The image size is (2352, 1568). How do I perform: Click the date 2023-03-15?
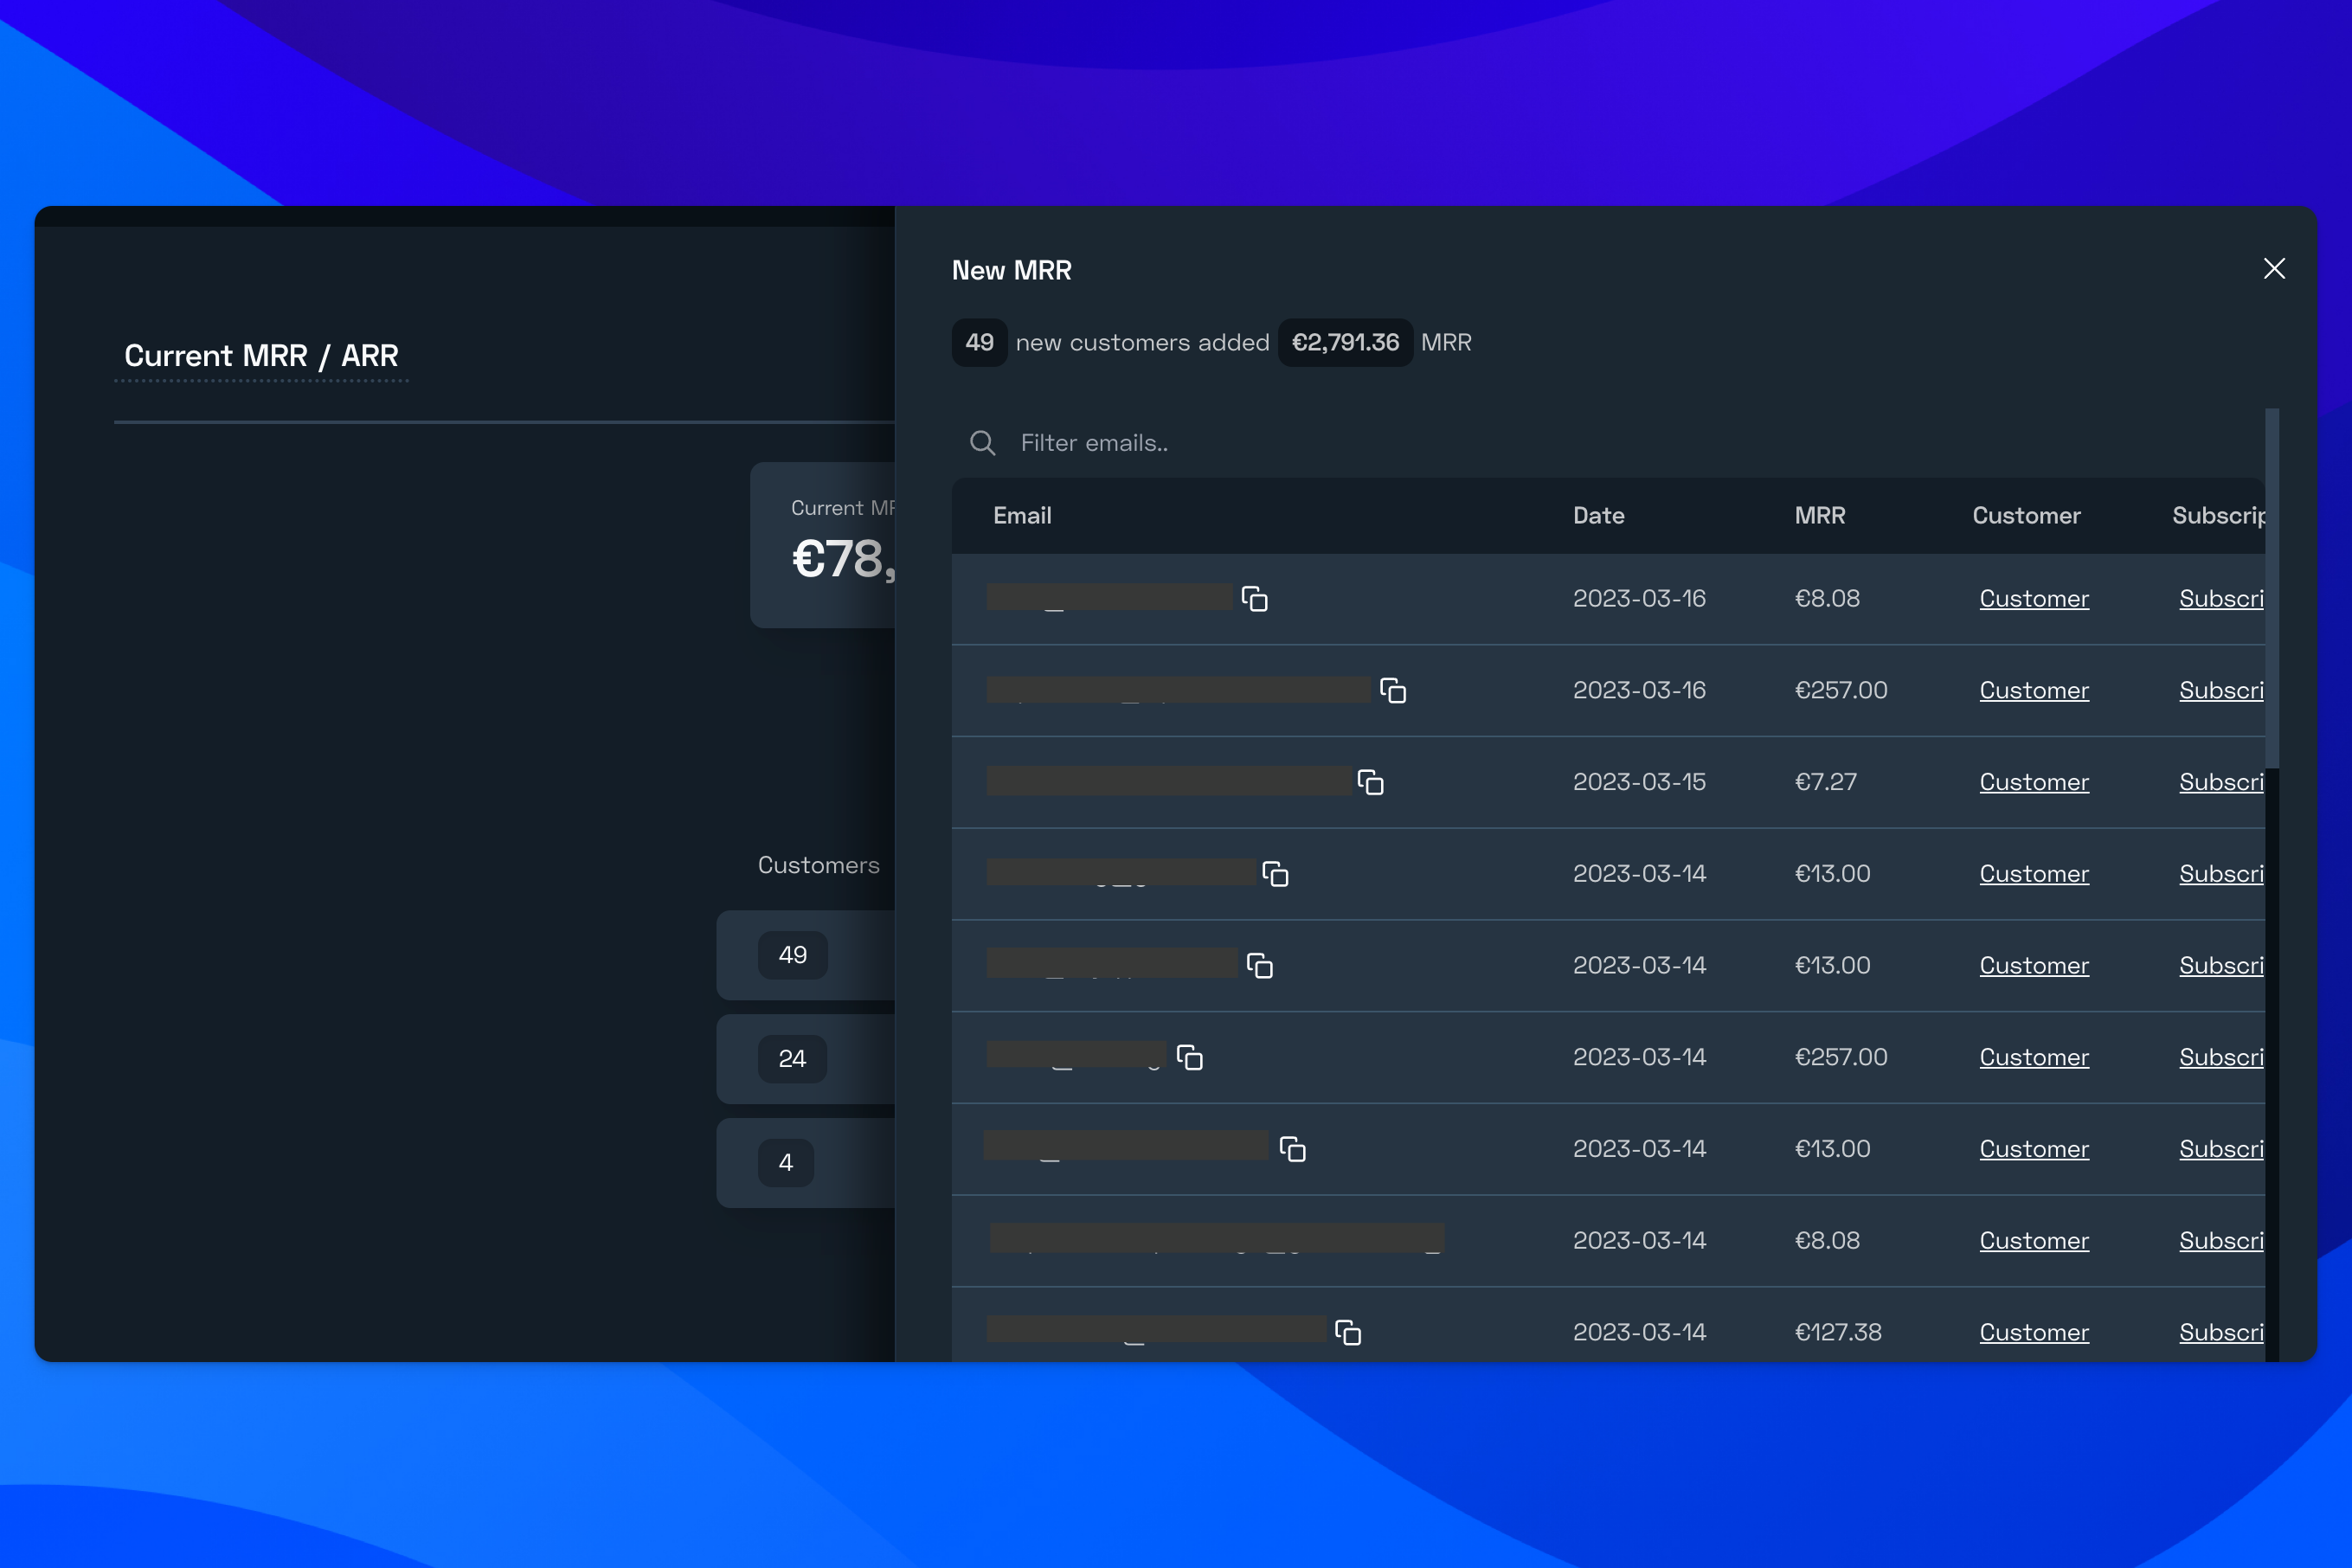pyautogui.click(x=1639, y=782)
